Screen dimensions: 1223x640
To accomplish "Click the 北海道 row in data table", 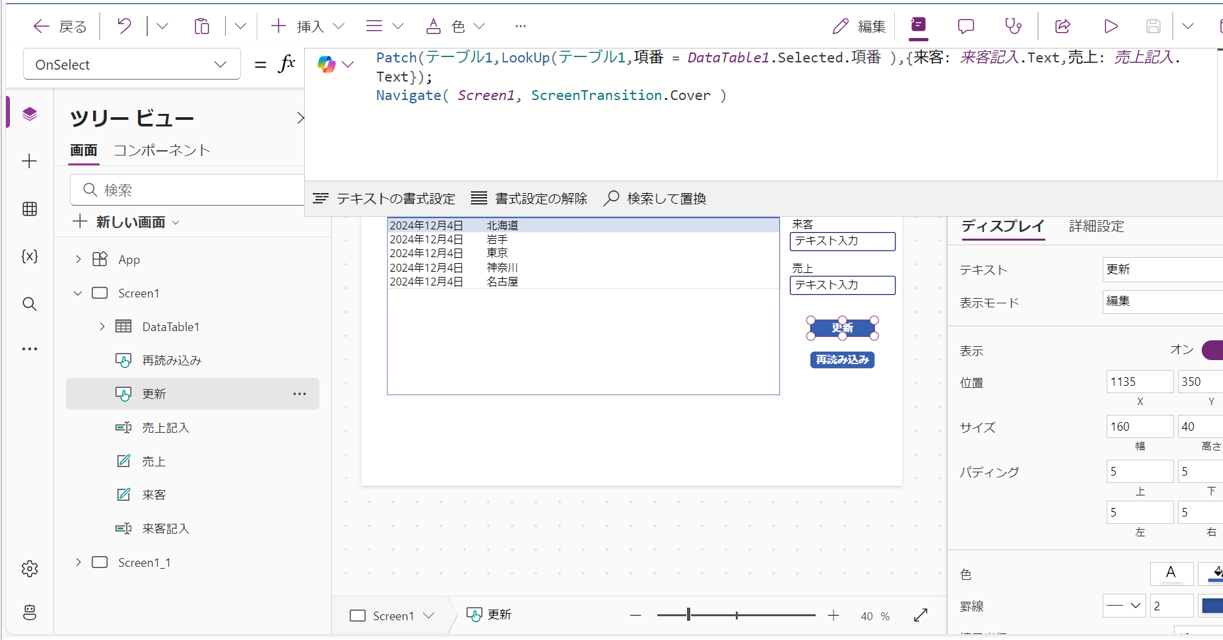I will [583, 226].
